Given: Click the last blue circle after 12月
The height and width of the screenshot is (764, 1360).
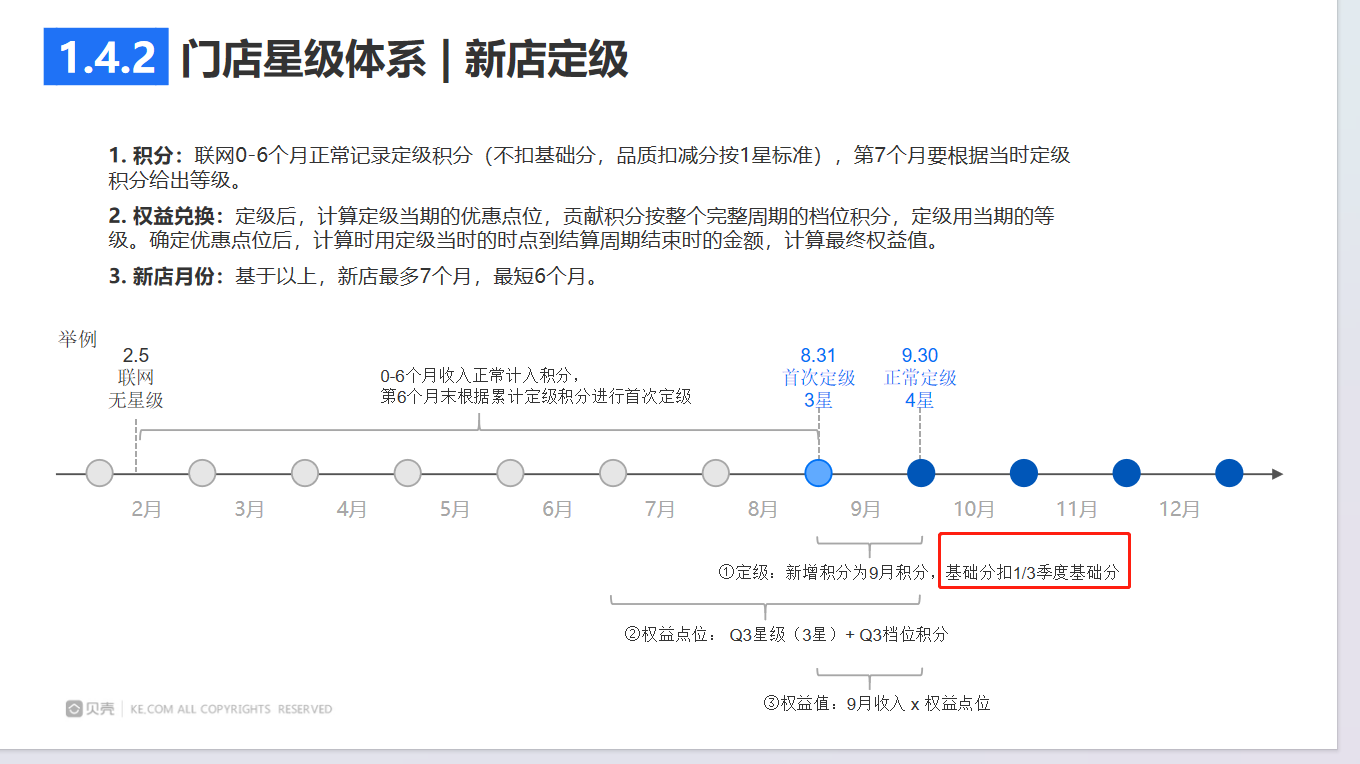Looking at the screenshot, I should (x=1228, y=473).
